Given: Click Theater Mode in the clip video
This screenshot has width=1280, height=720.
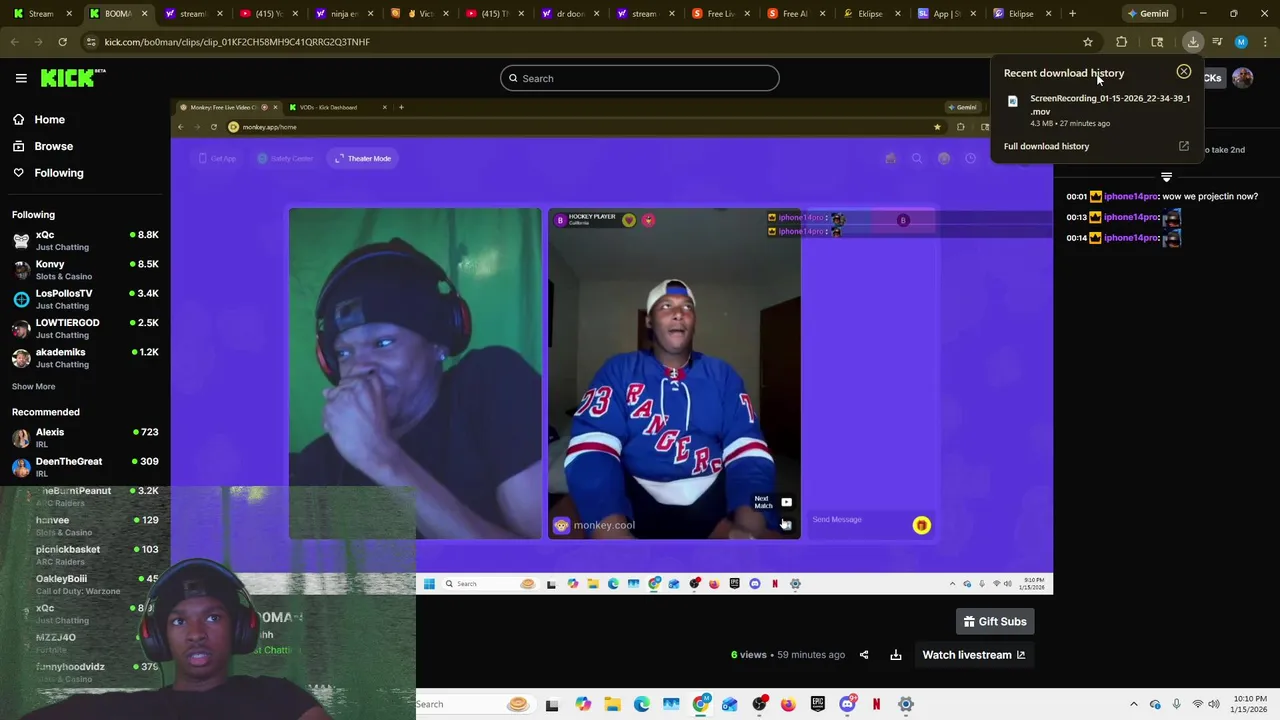Looking at the screenshot, I should pos(363,158).
